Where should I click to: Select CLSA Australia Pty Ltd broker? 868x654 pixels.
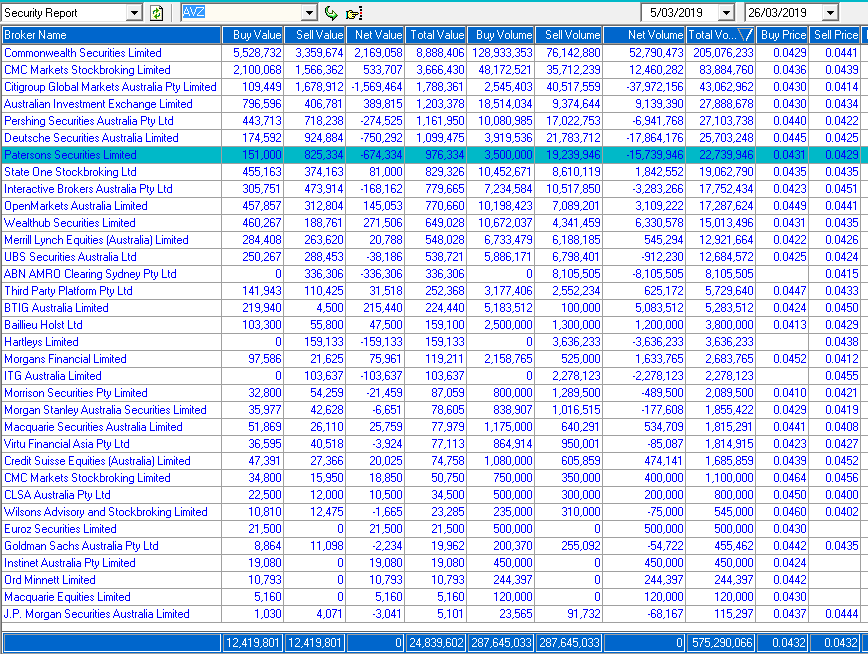[57, 495]
